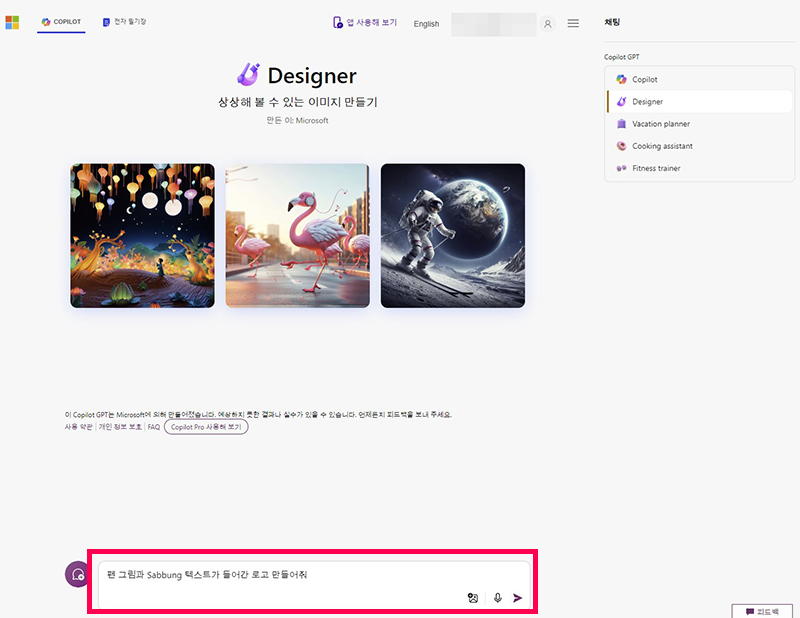Click the microphone voice input icon
This screenshot has height=618, width=800.
point(497,598)
